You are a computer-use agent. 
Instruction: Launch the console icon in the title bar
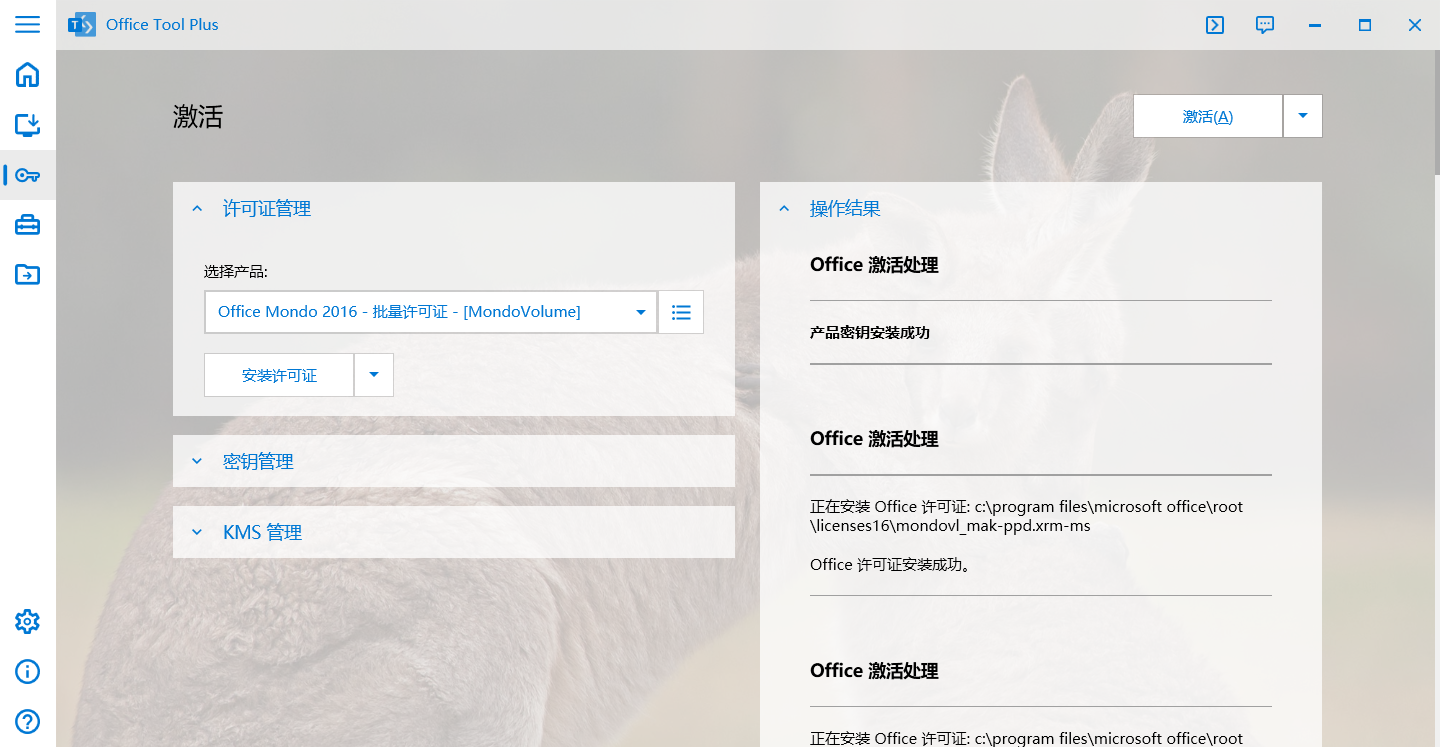(1214, 24)
